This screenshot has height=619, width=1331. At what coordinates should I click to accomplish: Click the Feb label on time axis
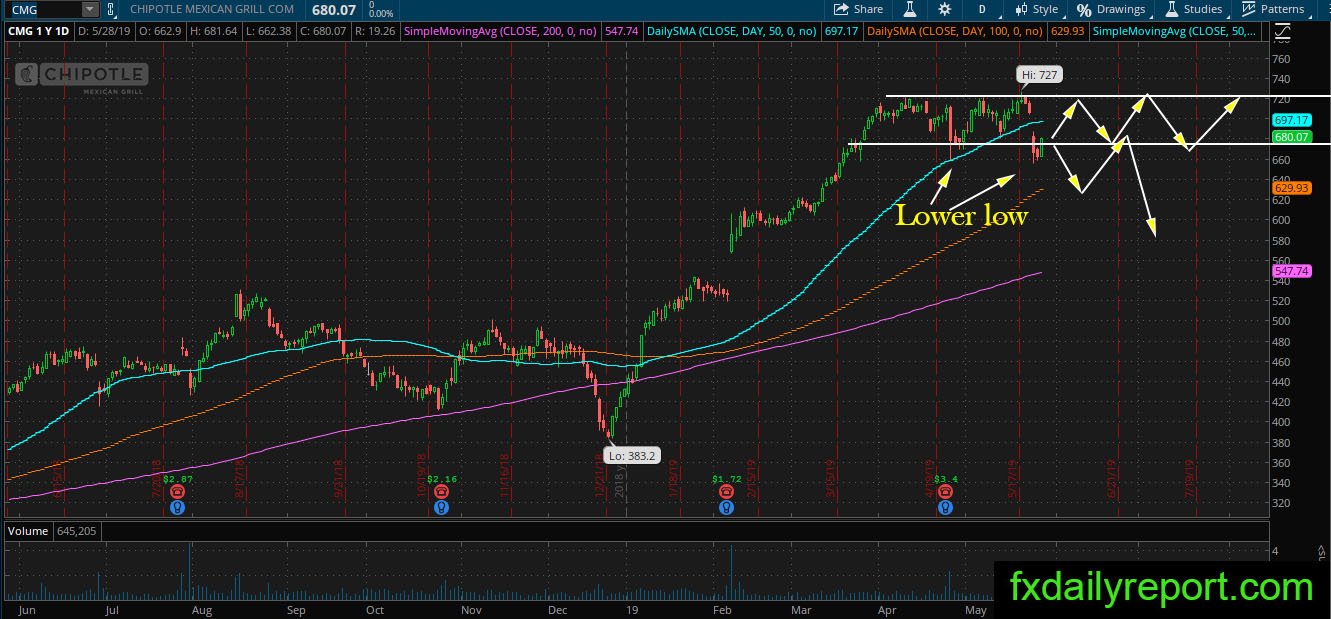coord(721,609)
